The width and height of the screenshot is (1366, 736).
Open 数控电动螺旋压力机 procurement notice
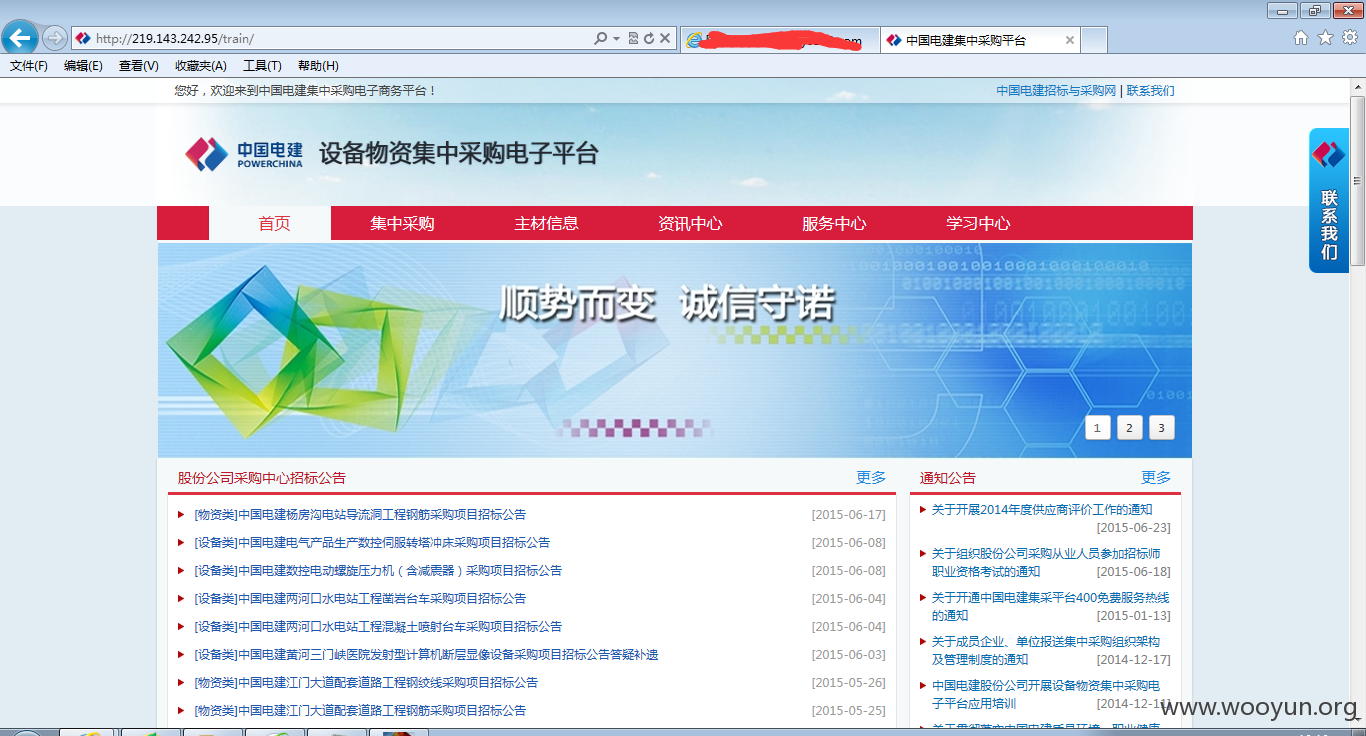click(x=378, y=571)
